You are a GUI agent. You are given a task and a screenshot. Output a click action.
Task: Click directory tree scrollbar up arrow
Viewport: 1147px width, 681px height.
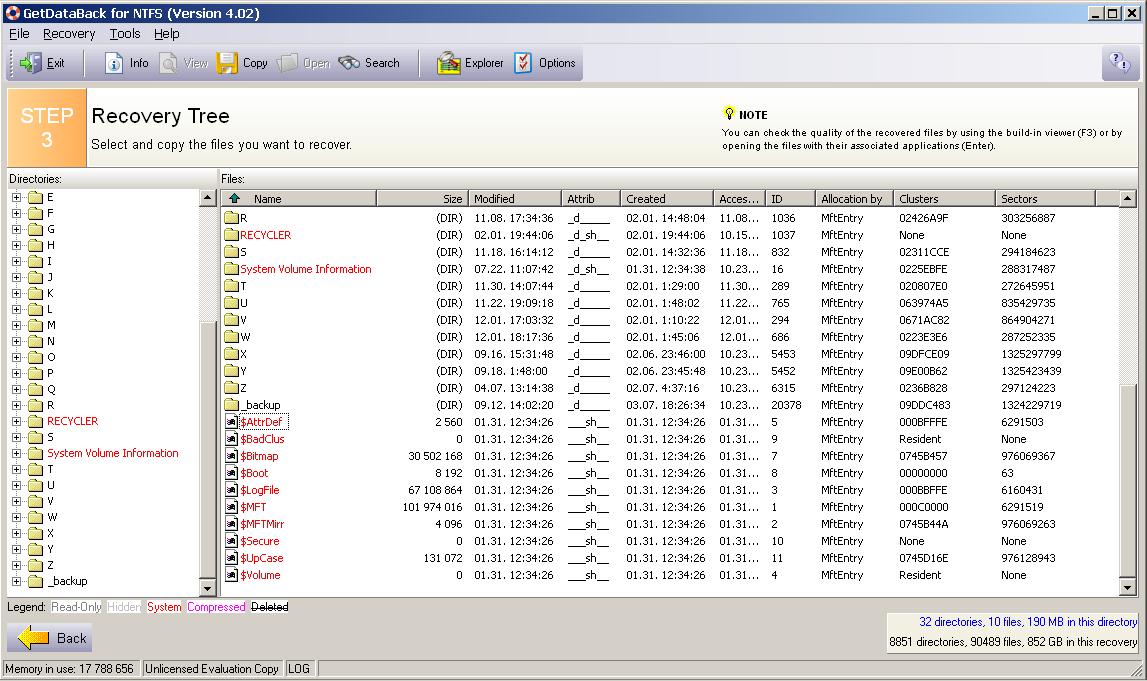[x=207, y=197]
